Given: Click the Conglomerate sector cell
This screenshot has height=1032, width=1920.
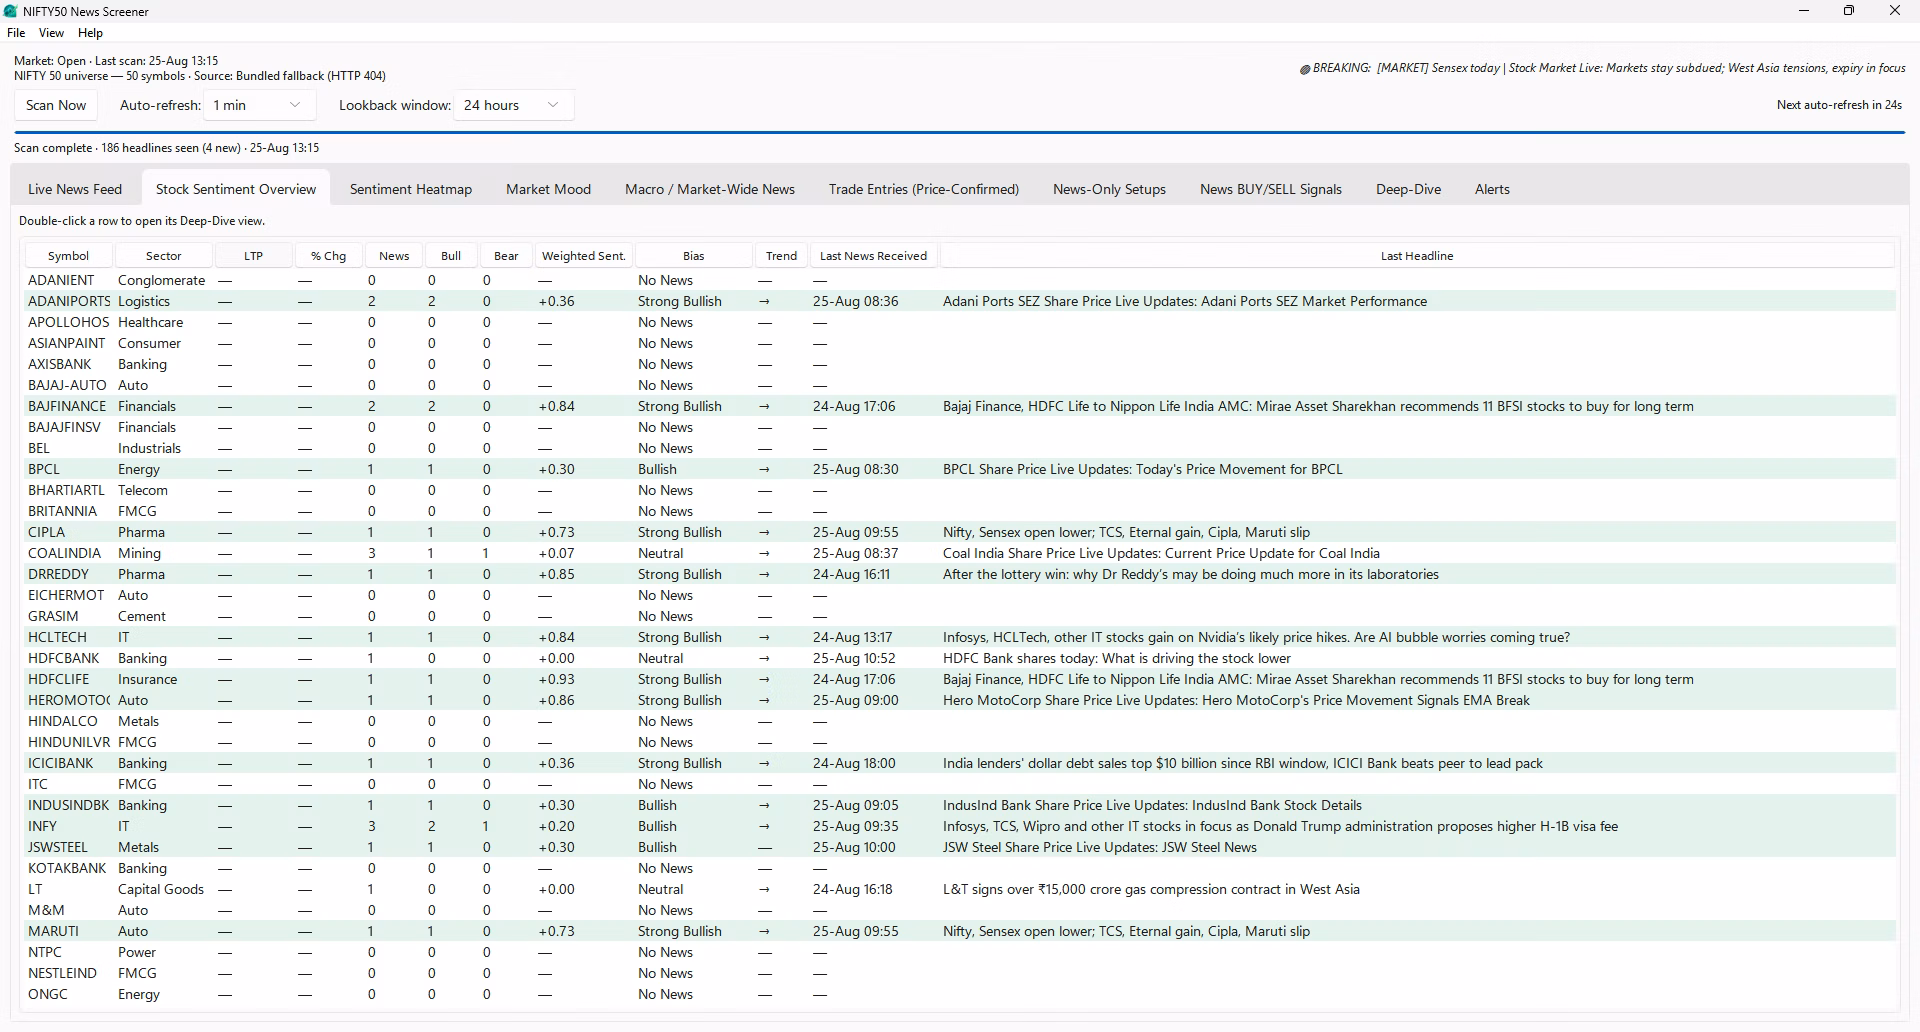Looking at the screenshot, I should click(x=161, y=280).
